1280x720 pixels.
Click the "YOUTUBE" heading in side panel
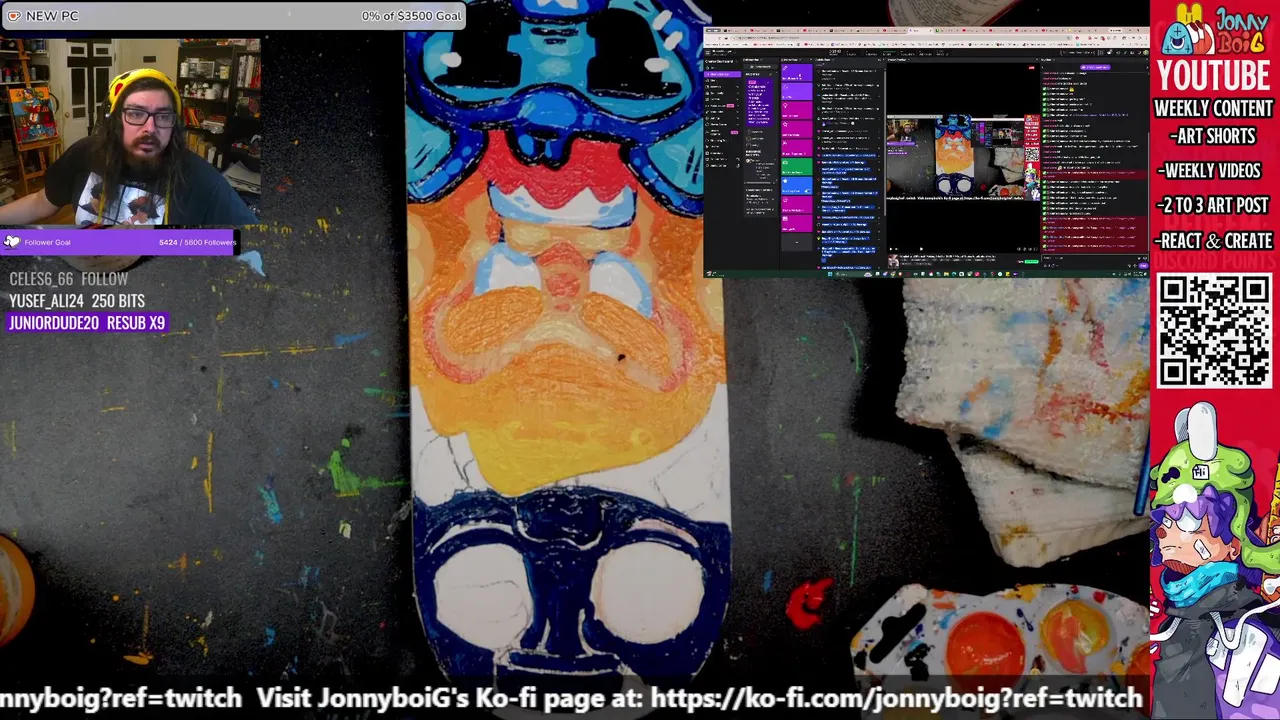pyautogui.click(x=1214, y=76)
